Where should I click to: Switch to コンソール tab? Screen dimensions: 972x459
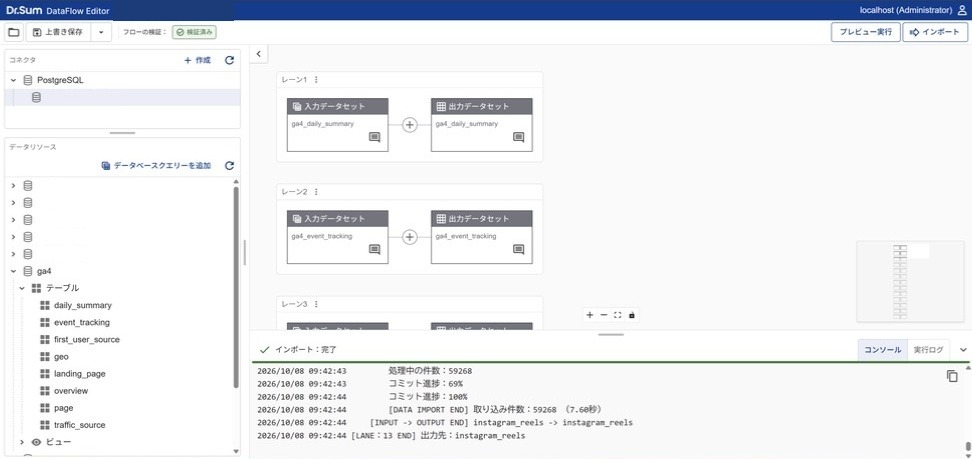click(883, 350)
